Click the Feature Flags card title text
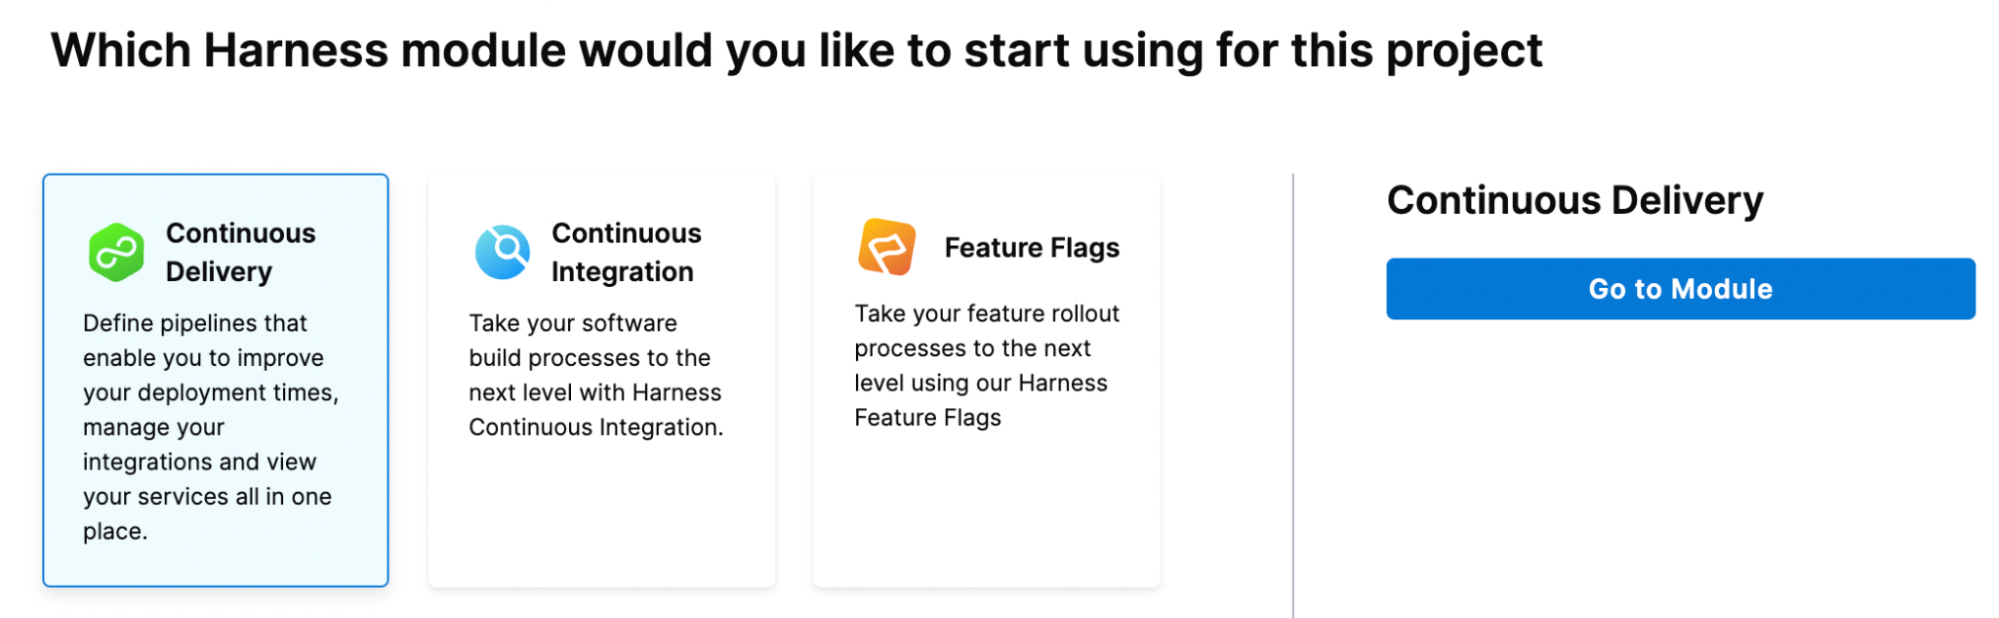This screenshot has height=618, width=1999. click(x=1031, y=247)
